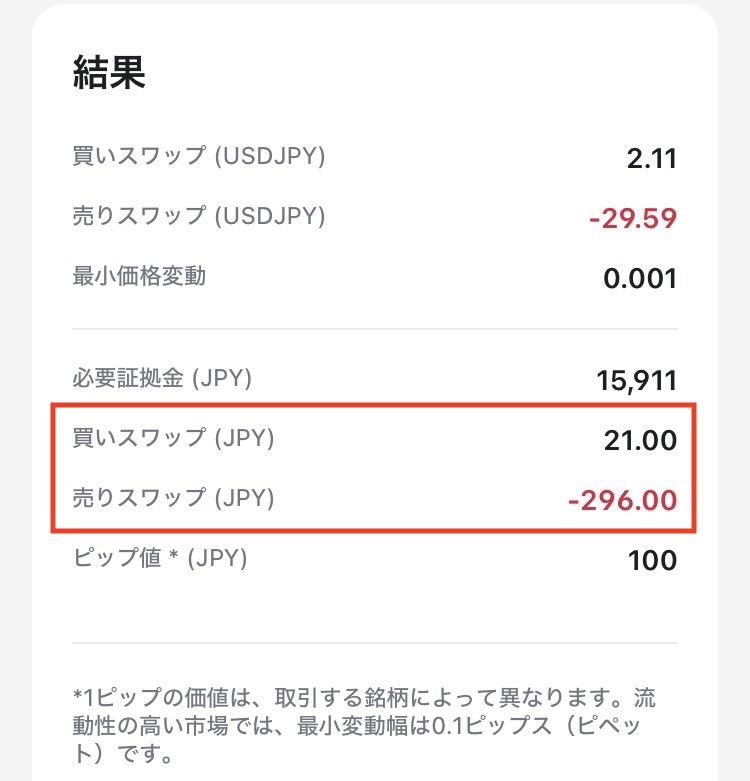Click the 15,911 required margin value
This screenshot has width=750, height=781.
[636, 381]
